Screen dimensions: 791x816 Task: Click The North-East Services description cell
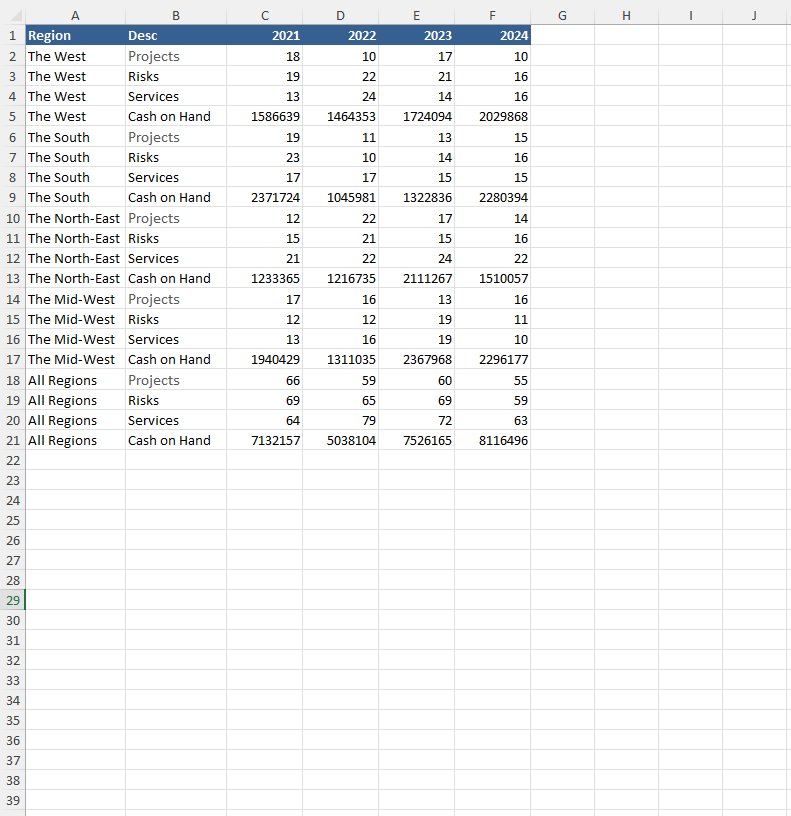coord(176,259)
